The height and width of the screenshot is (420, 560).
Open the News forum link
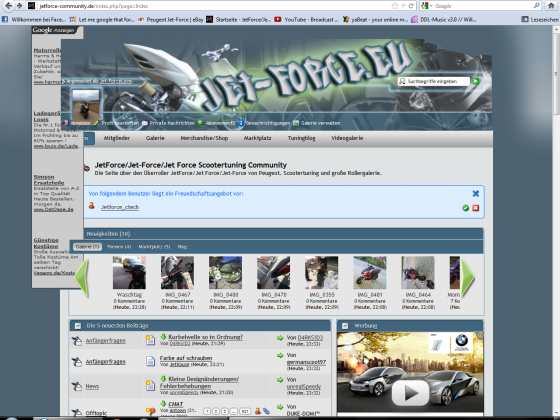click(92, 386)
